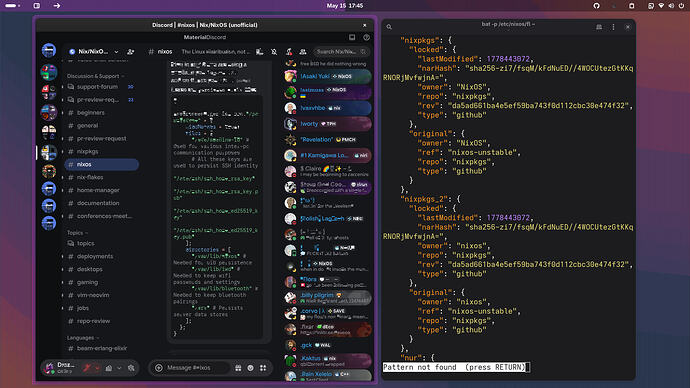690x388 pixels.
Task: Click the help icon in MaterialDiscord title bar
Action: coord(366,37)
